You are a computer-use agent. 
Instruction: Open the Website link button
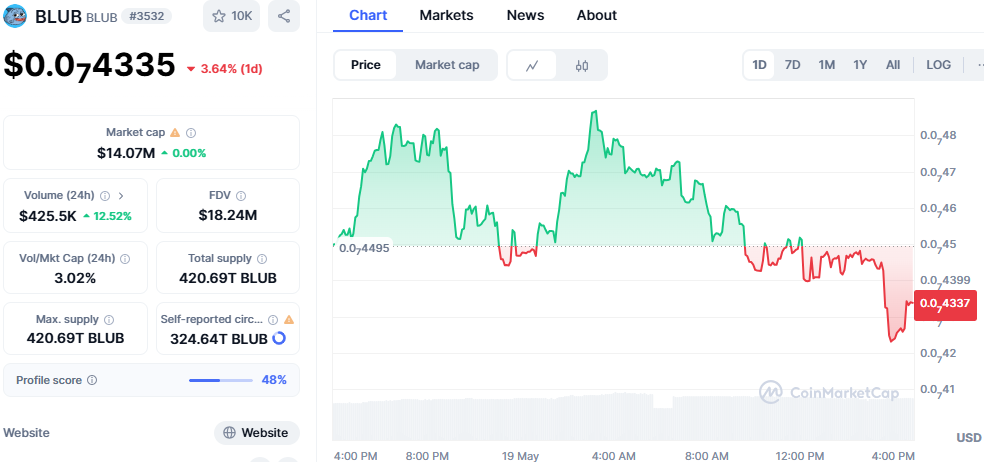[257, 432]
